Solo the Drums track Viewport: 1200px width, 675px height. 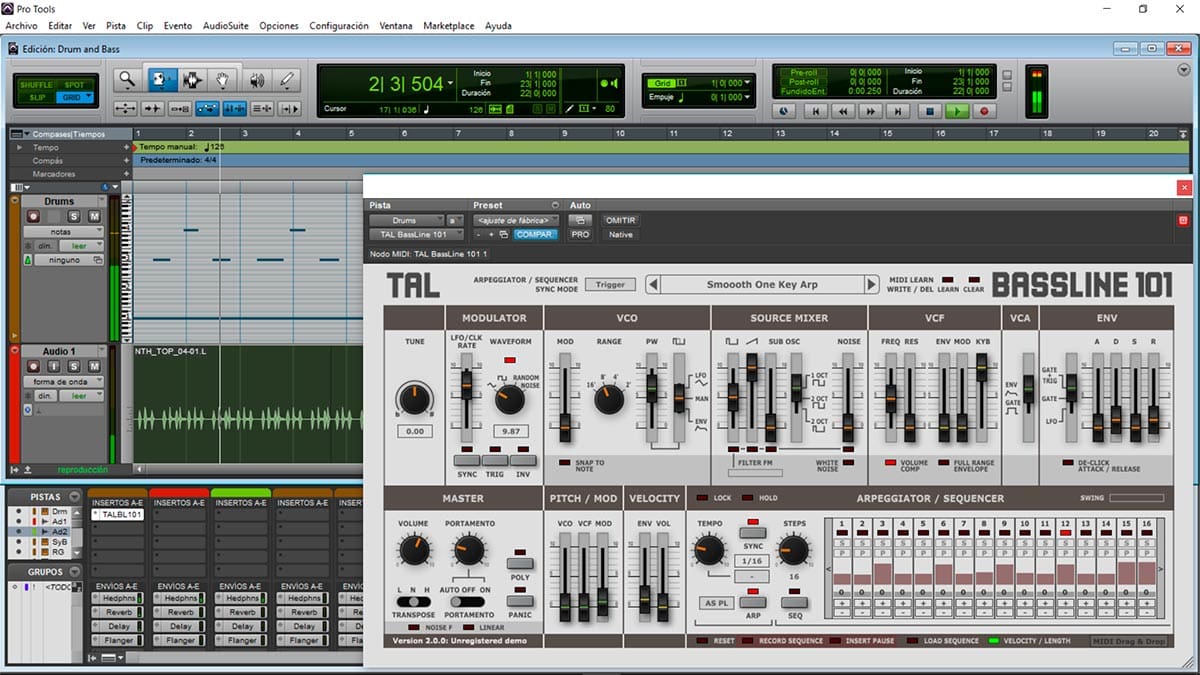point(74,216)
